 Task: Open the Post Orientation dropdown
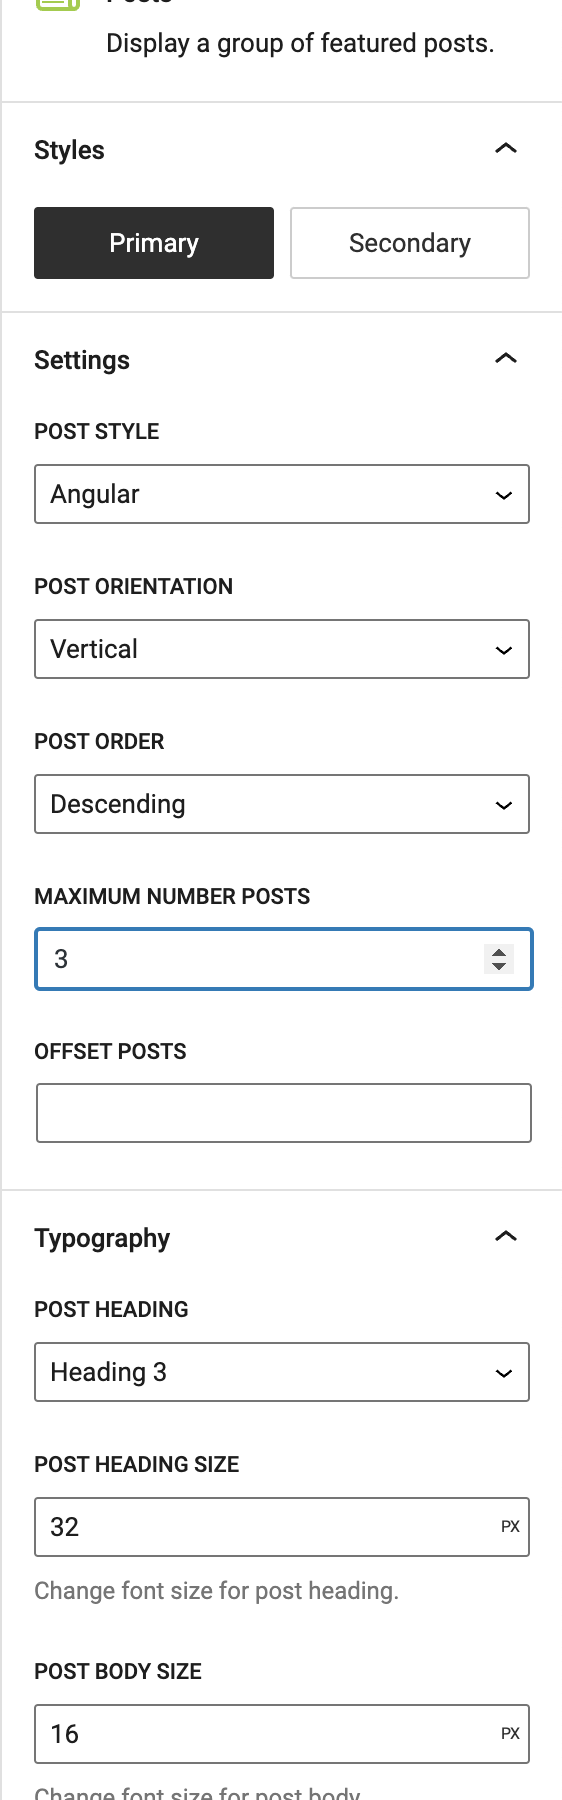pos(282,649)
